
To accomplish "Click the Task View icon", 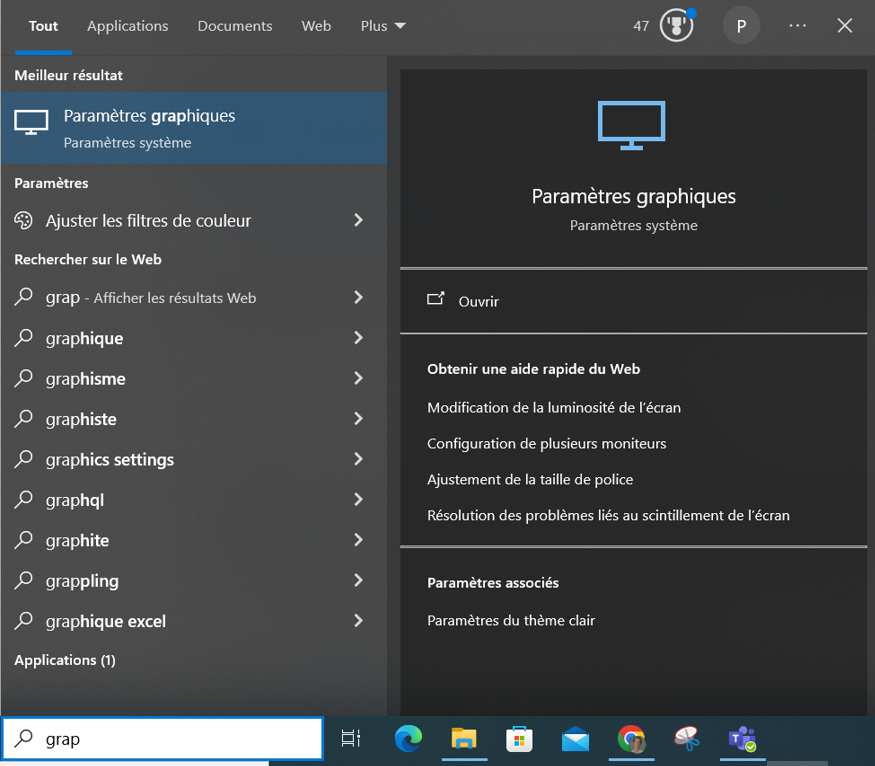I will point(351,739).
